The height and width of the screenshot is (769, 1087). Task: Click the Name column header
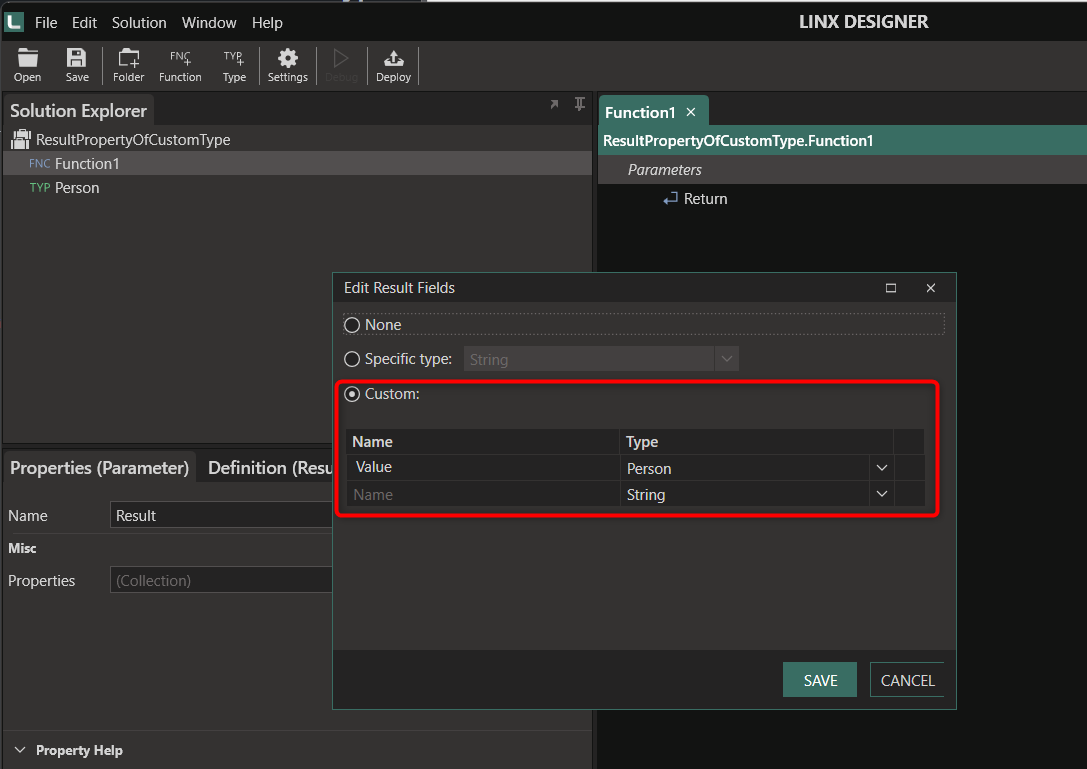click(x=482, y=442)
